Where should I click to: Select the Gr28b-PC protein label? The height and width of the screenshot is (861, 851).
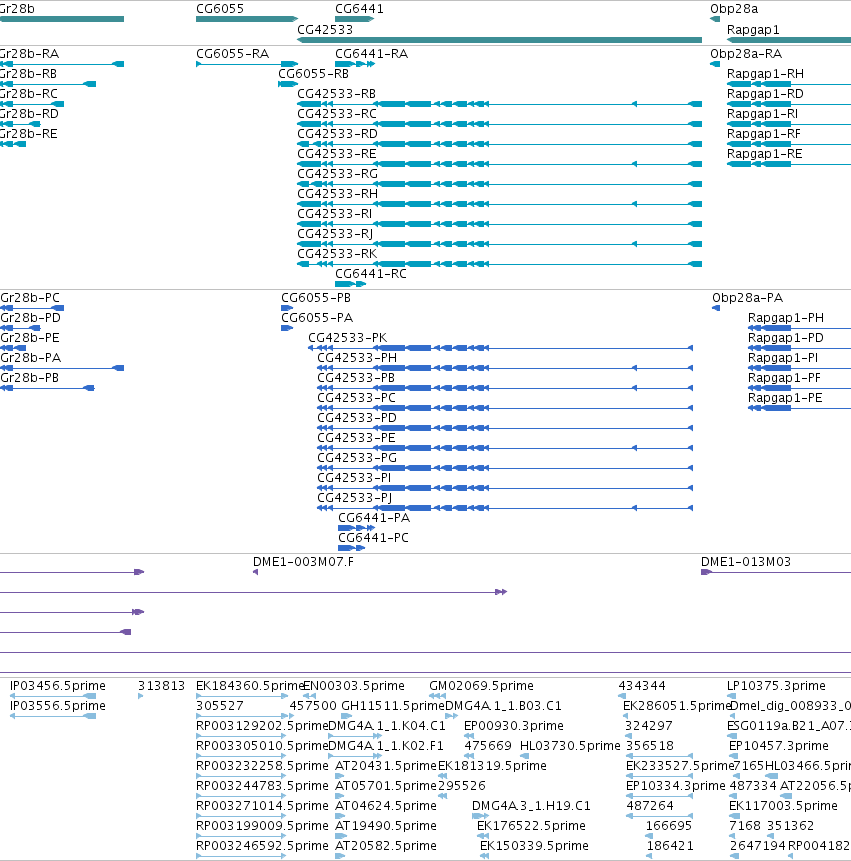tap(30, 298)
